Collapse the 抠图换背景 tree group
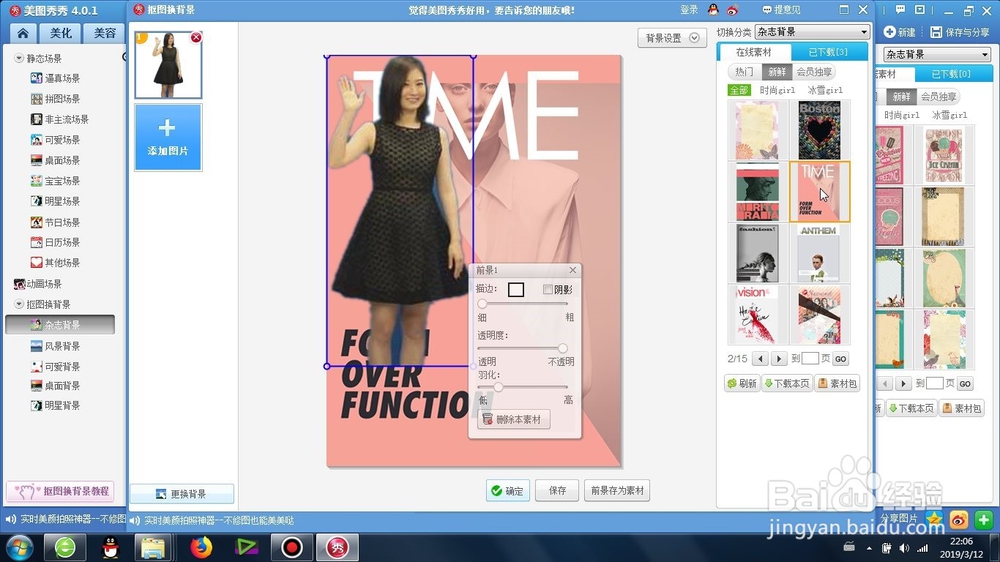This screenshot has width=1000, height=562. [19, 304]
